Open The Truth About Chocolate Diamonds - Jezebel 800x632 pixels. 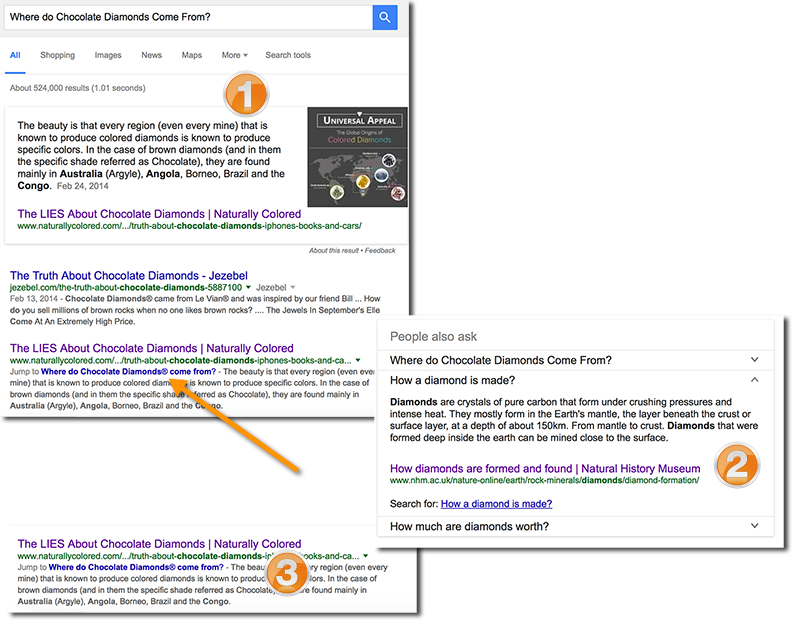[129, 275]
